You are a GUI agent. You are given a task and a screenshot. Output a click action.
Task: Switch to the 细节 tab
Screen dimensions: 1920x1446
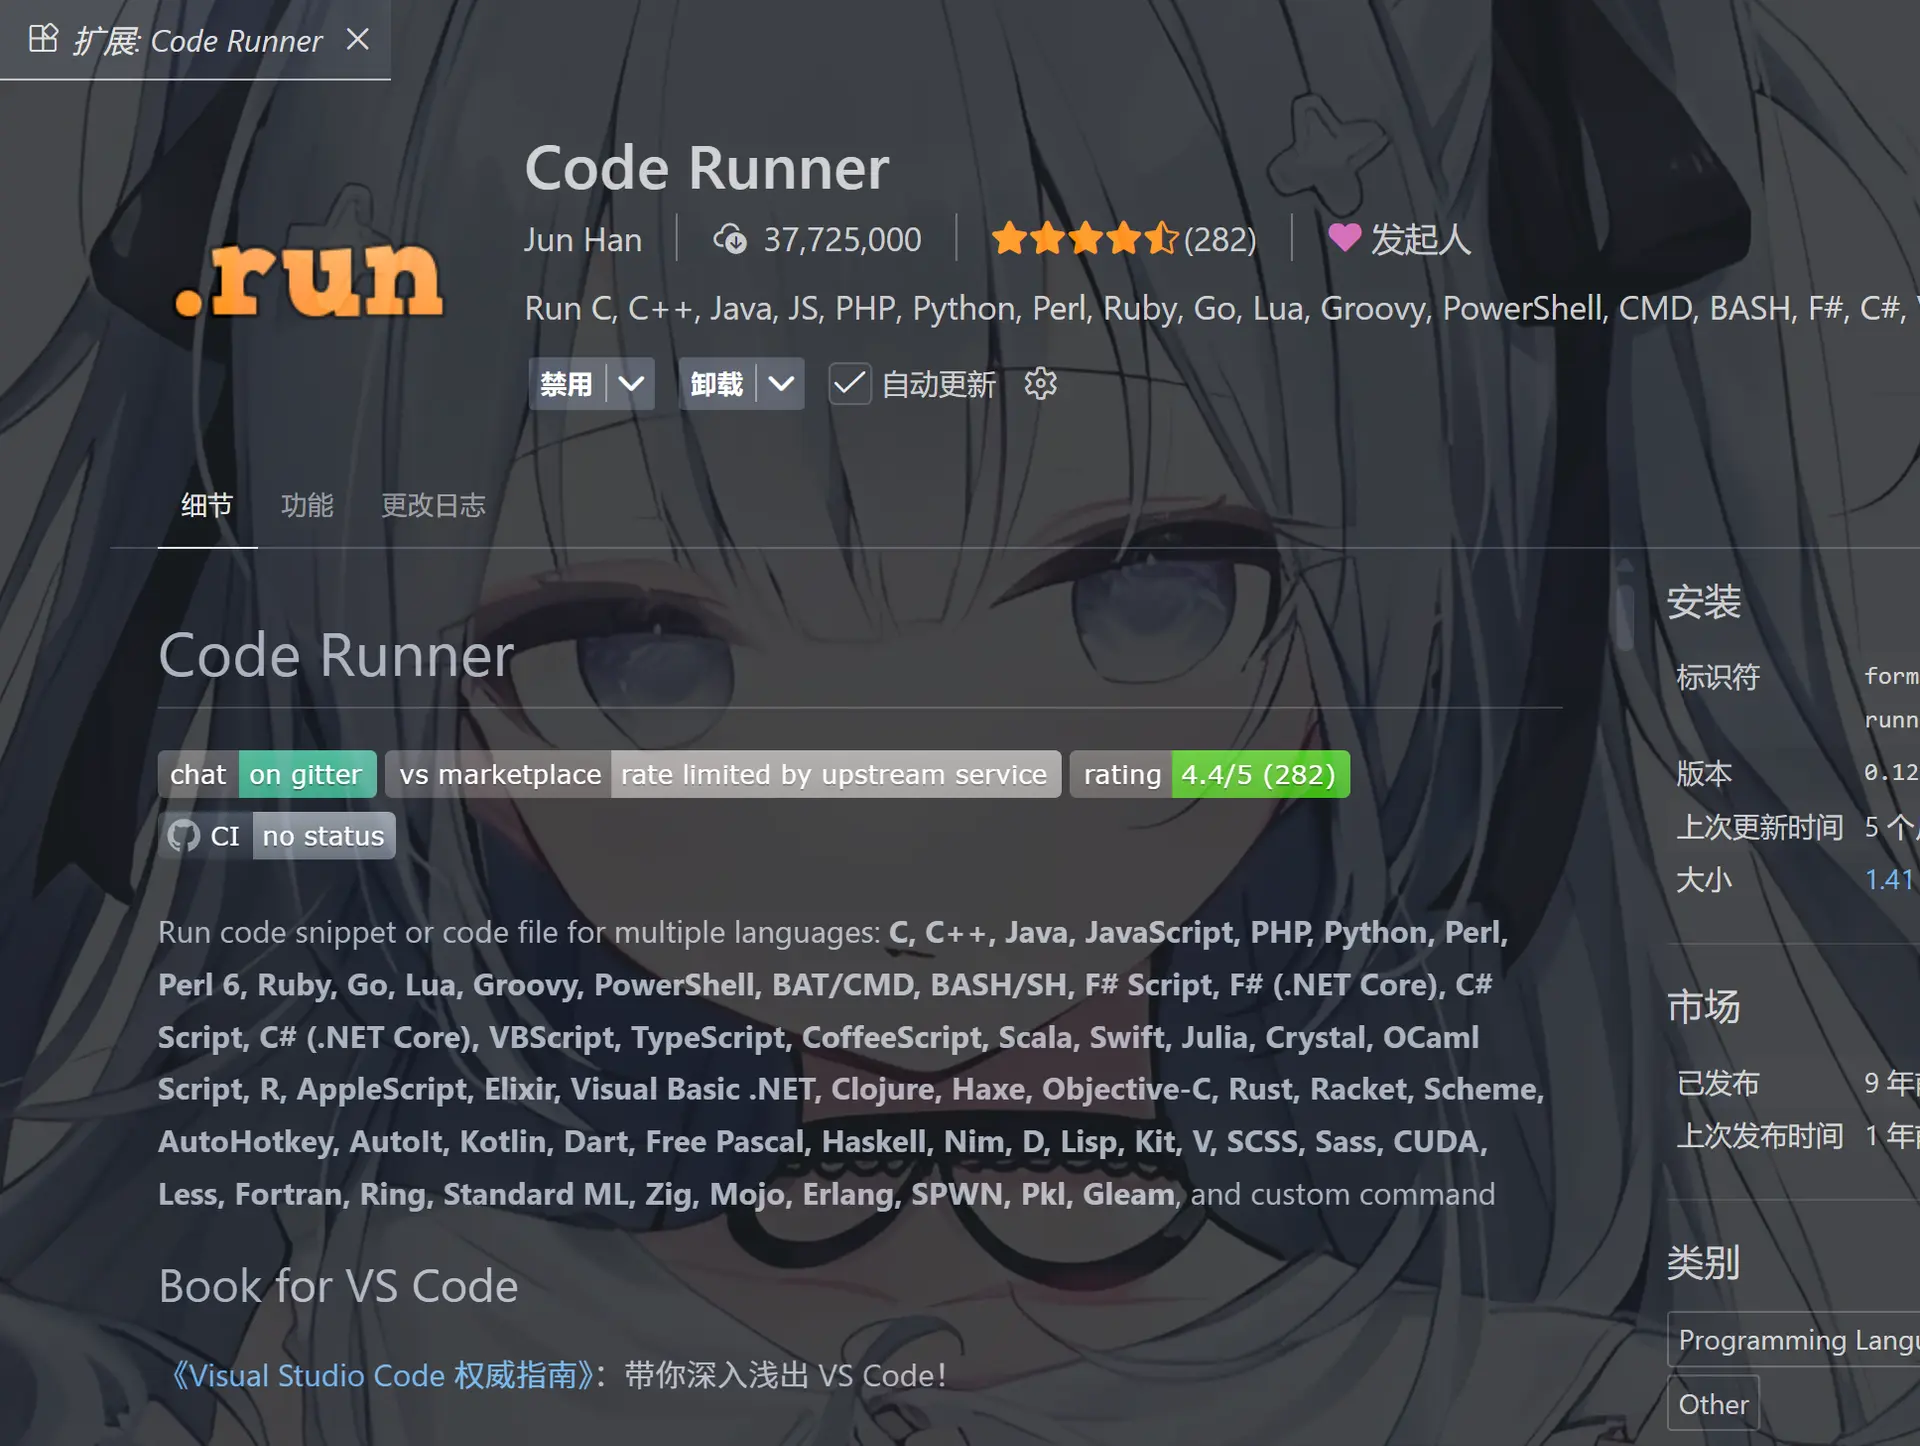click(x=207, y=505)
